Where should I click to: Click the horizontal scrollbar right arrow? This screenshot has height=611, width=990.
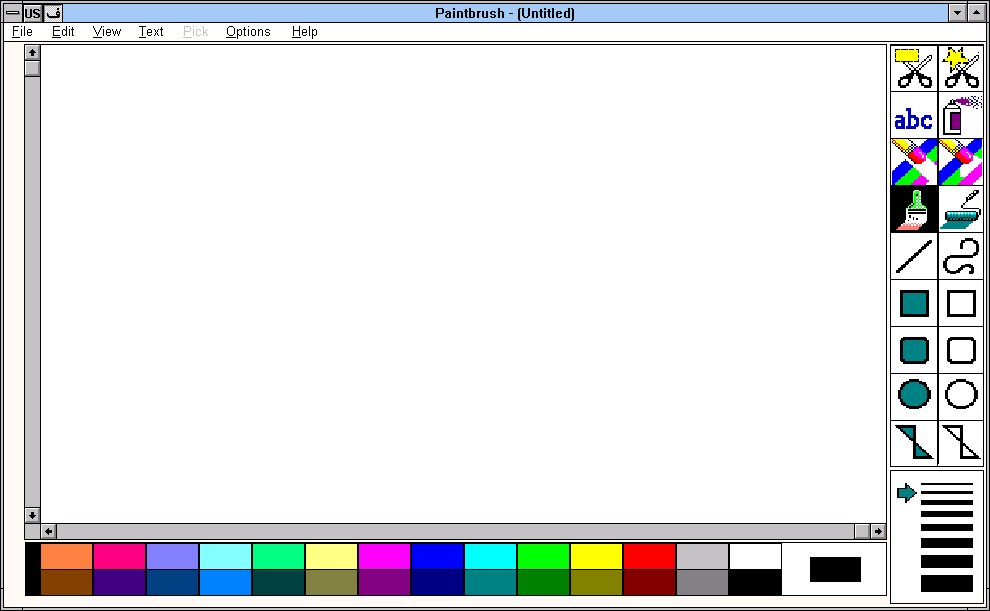[878, 531]
